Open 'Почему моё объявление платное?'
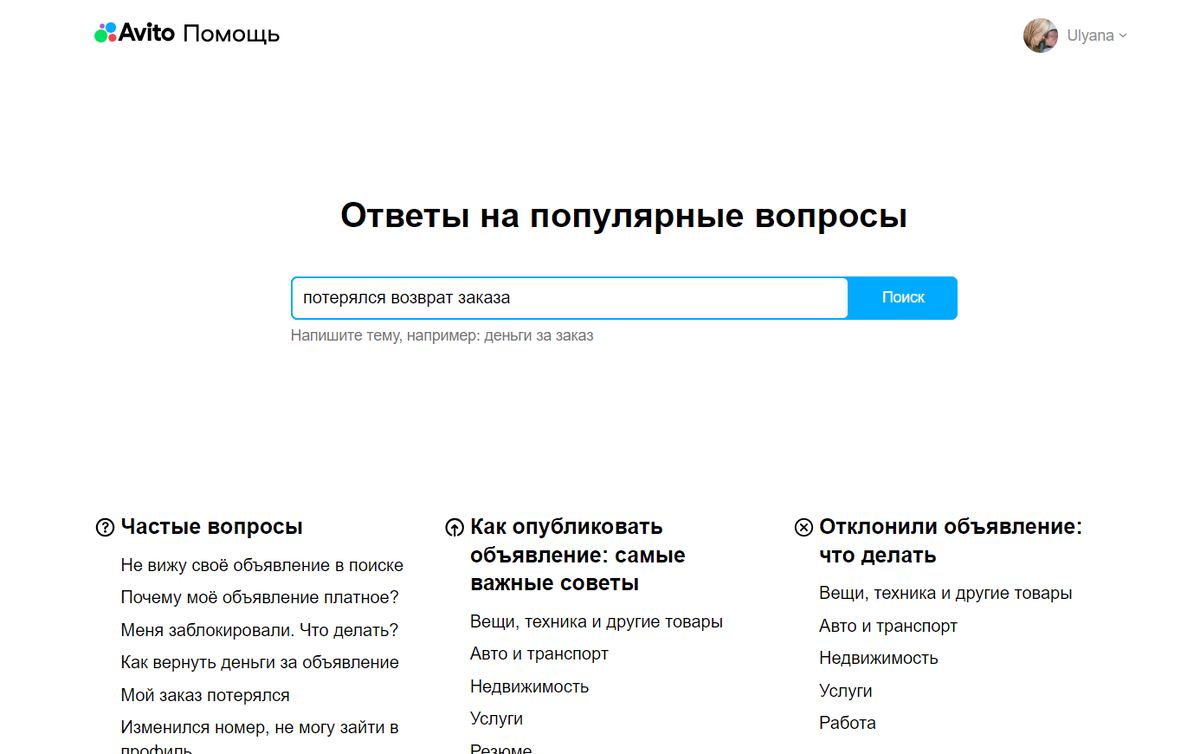The height and width of the screenshot is (754, 1200). [x=260, y=598]
